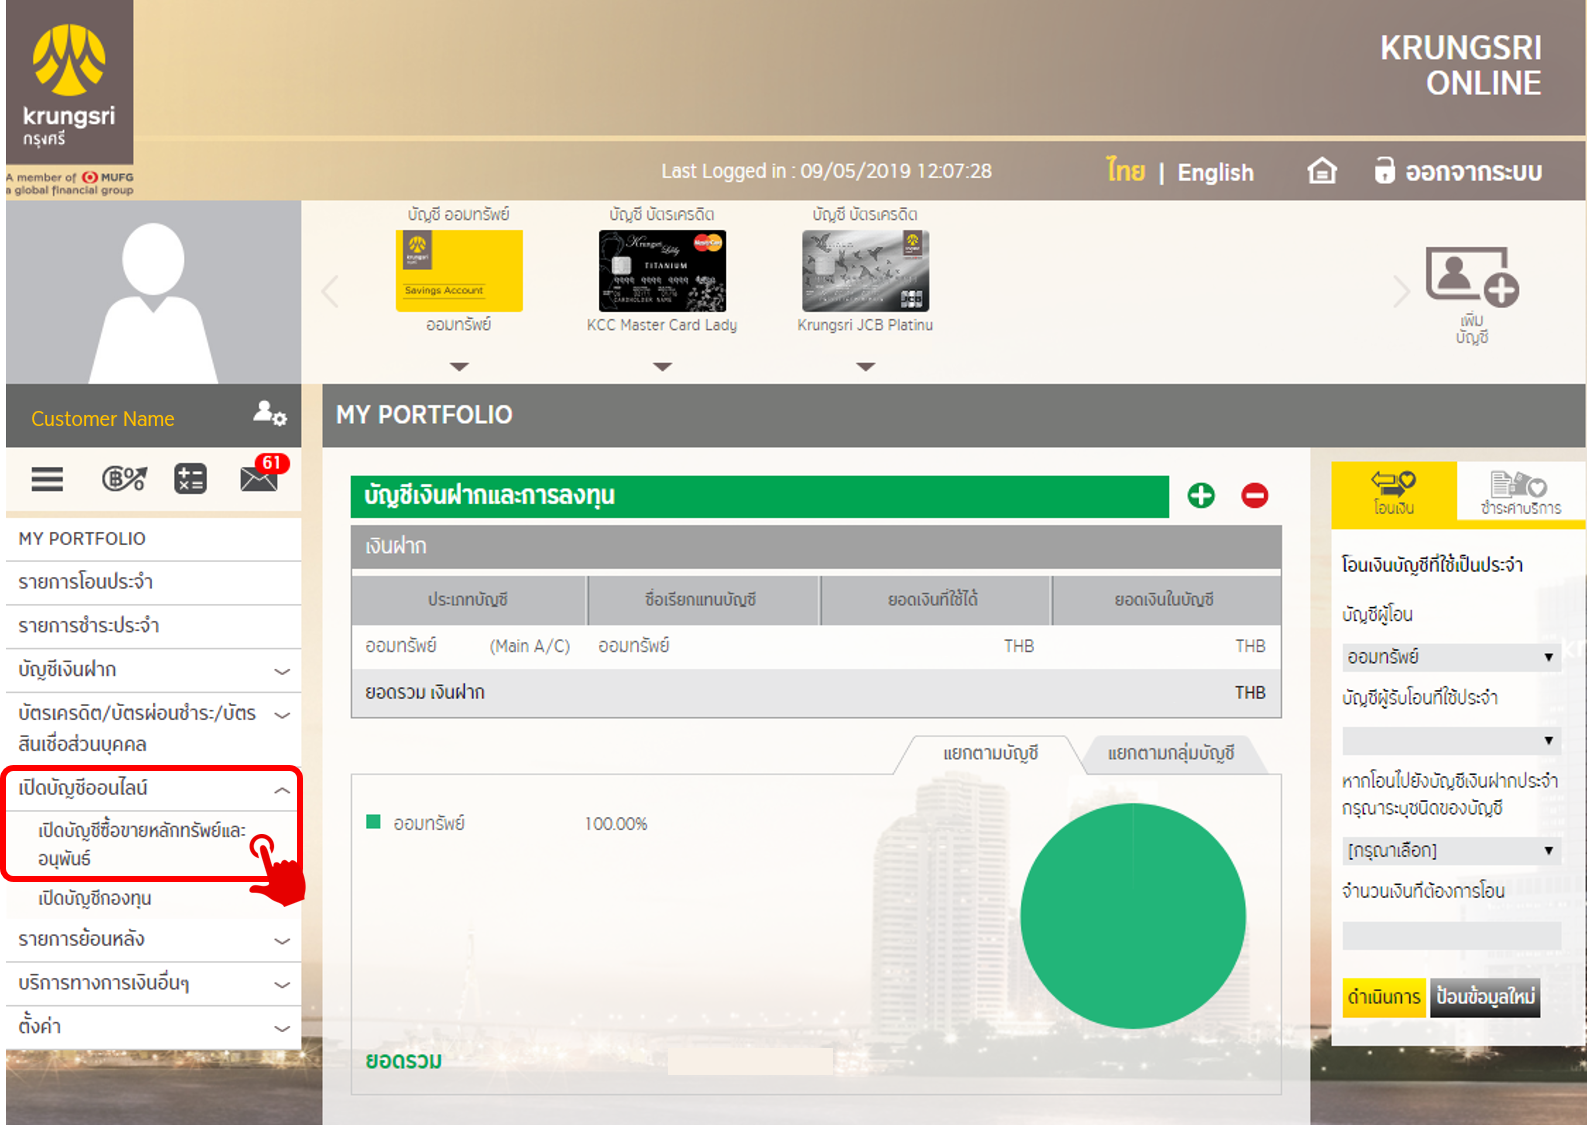Image resolution: width=1587 pixels, height=1125 pixels.
Task: Click the transfer amount input field
Action: click(1451, 936)
